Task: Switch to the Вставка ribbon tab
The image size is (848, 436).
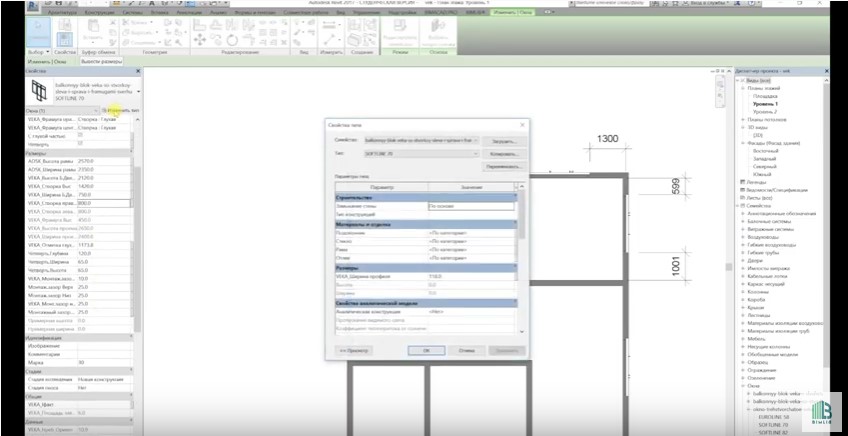Action: [161, 12]
